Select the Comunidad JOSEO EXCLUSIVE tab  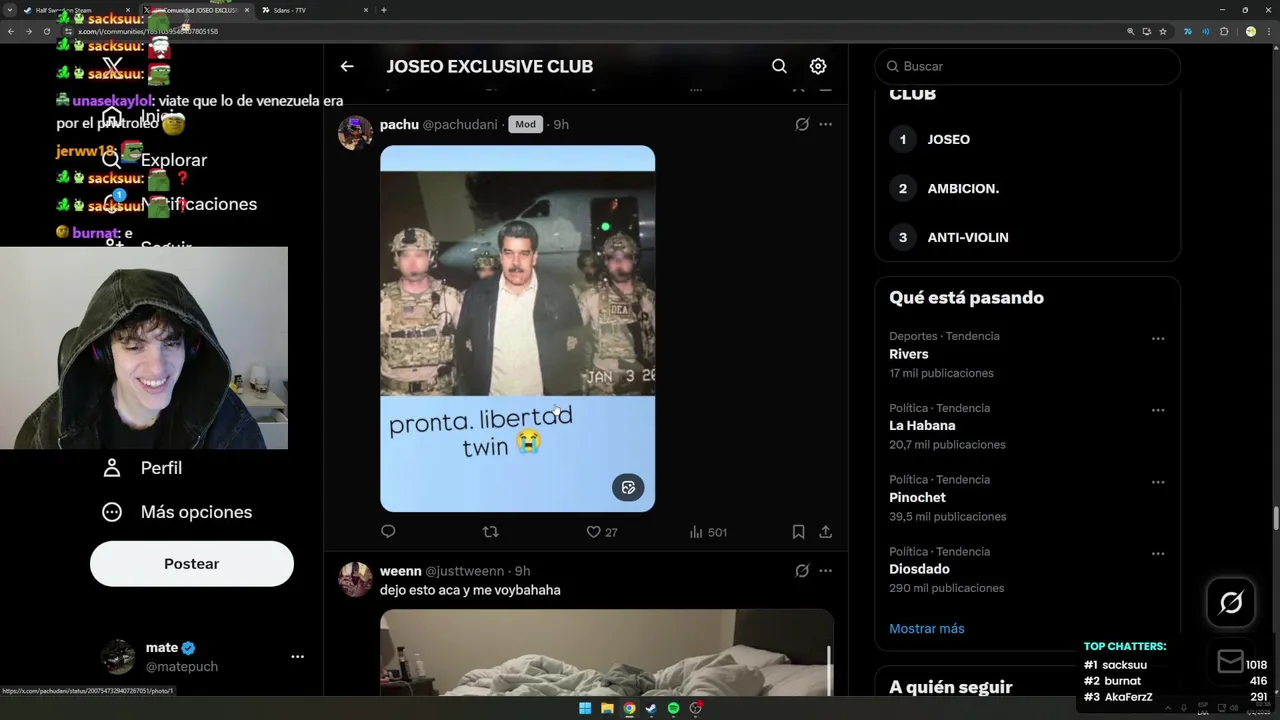click(196, 10)
